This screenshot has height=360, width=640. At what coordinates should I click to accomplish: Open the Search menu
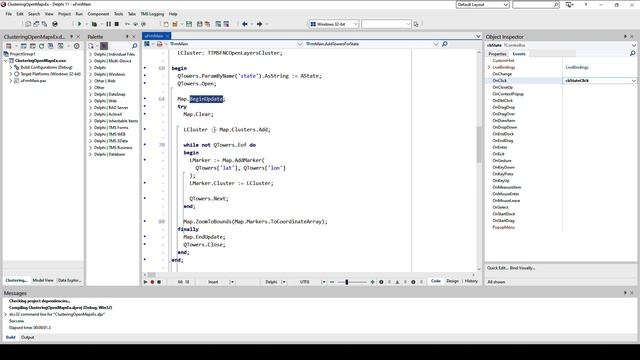coord(34,14)
